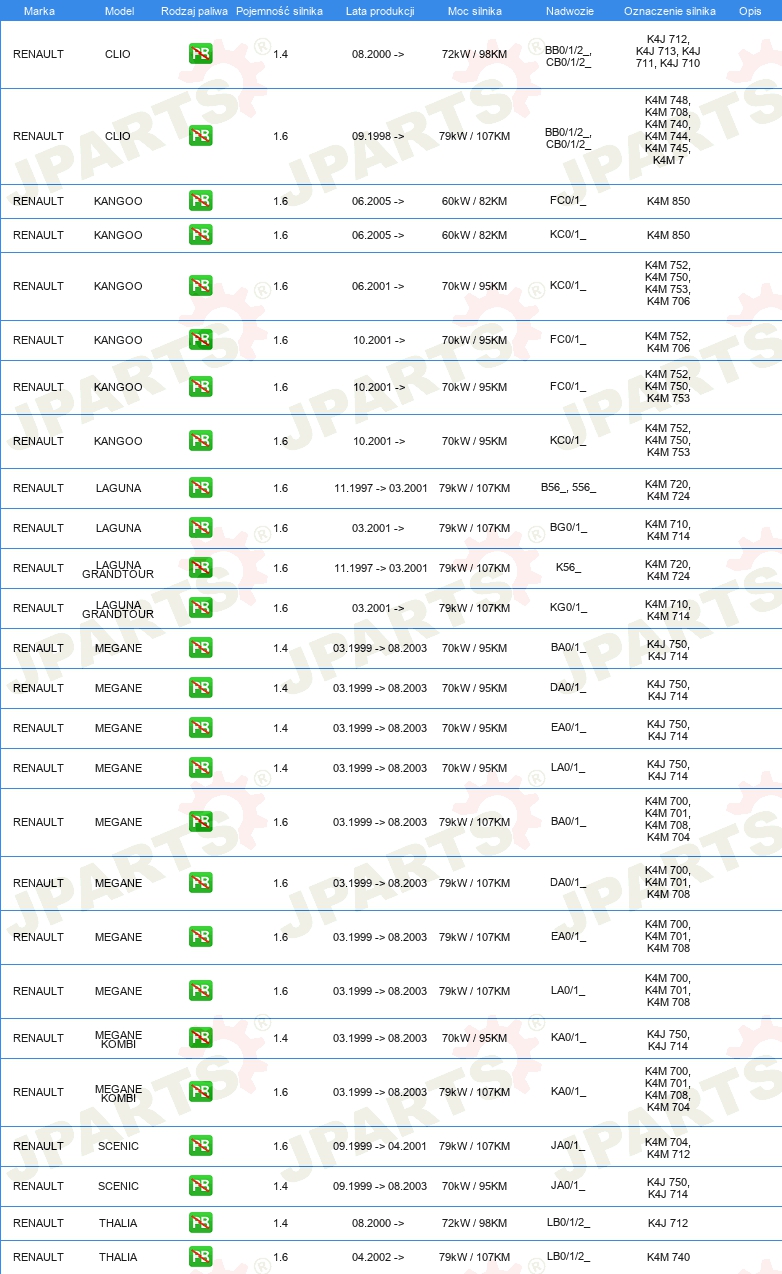
Task: Select body cell 'B56_, 556_'
Action: tap(568, 488)
